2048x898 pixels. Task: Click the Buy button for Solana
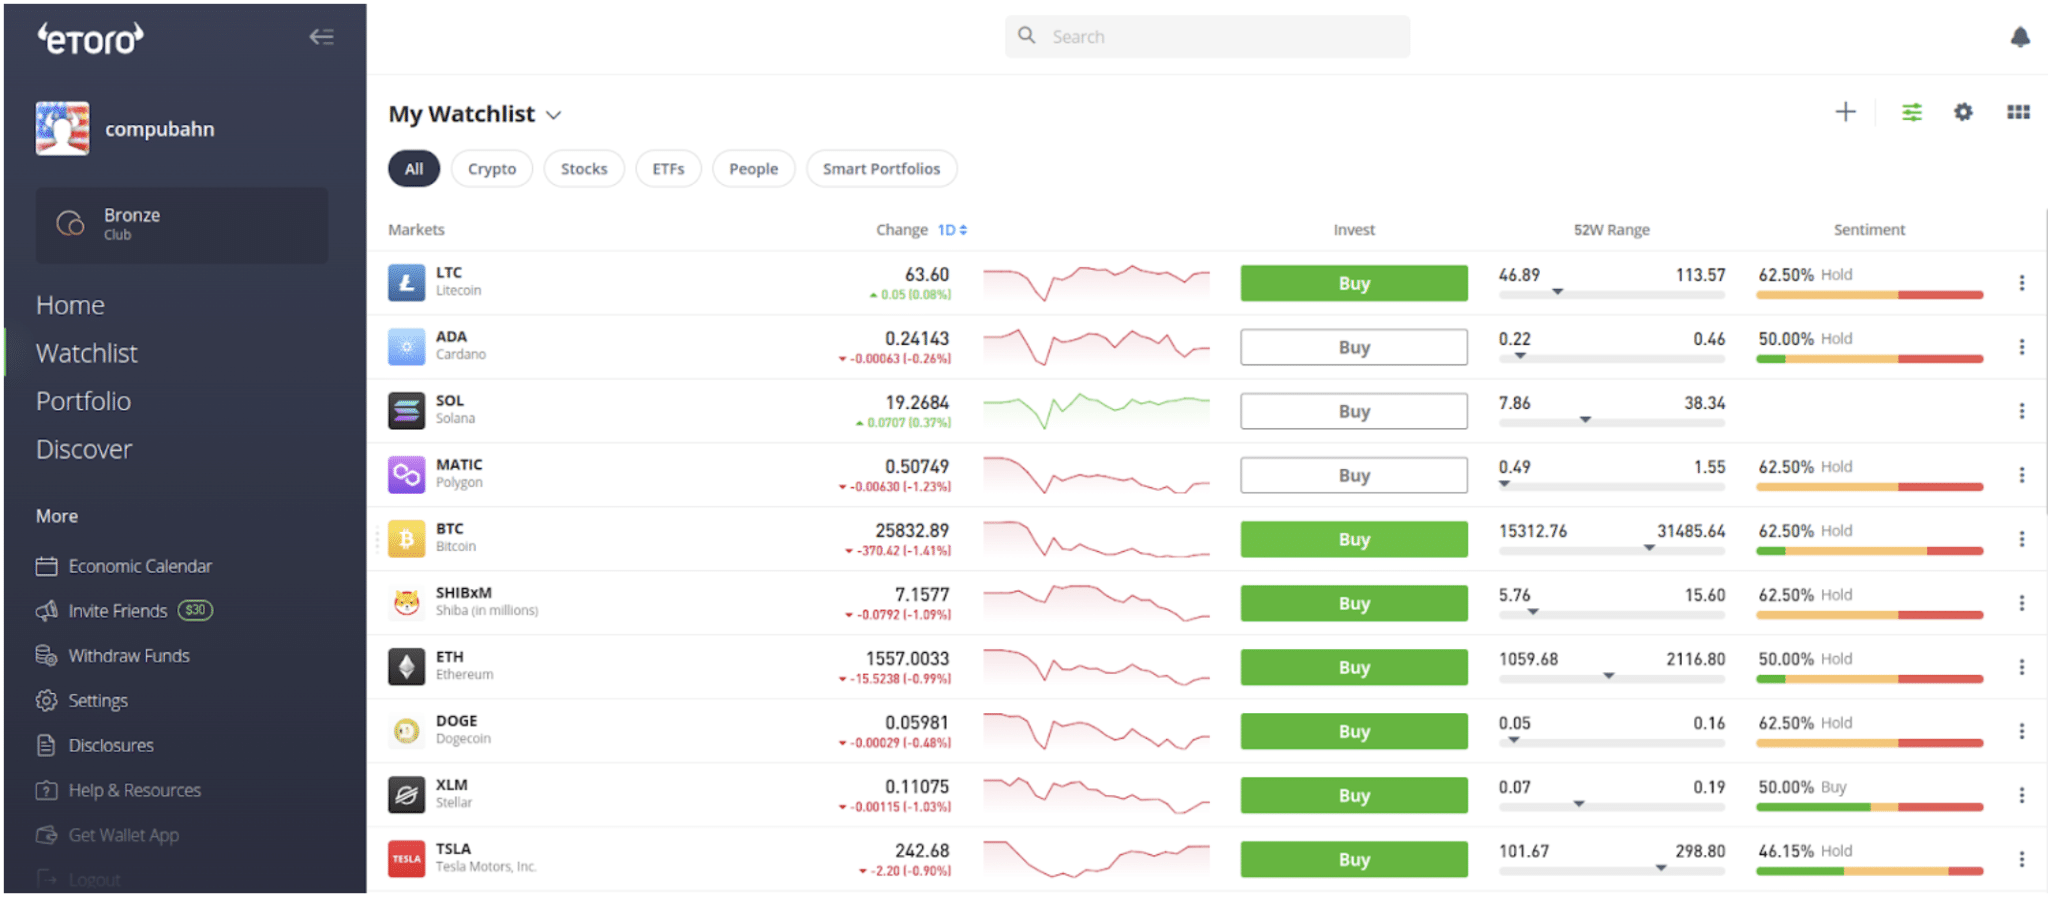click(x=1354, y=411)
